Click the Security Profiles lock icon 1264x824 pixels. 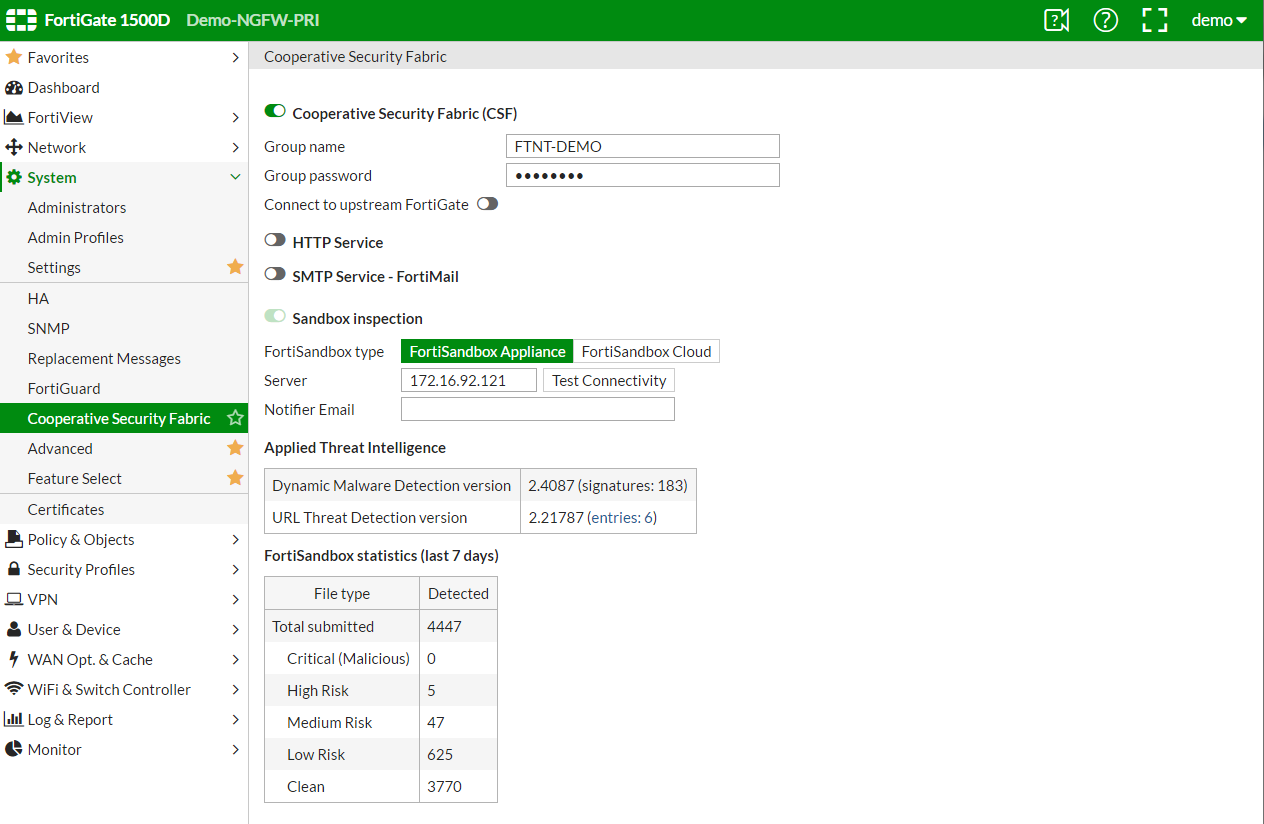[14, 569]
